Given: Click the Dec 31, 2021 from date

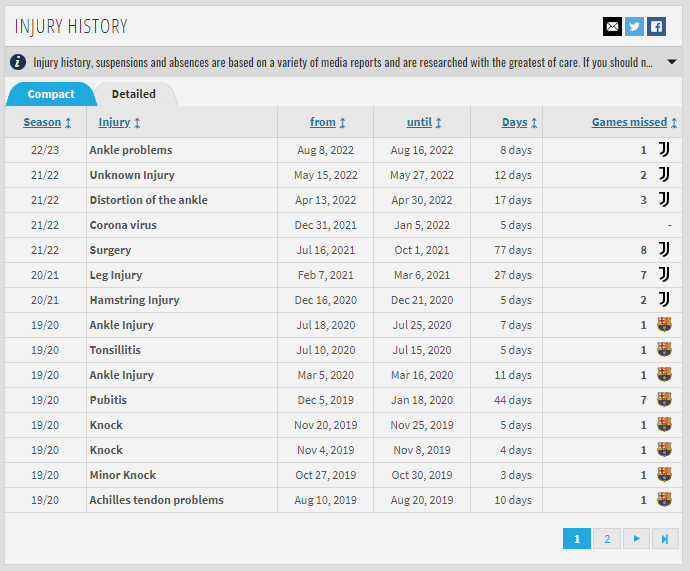Looking at the screenshot, I should pyautogui.click(x=325, y=225).
